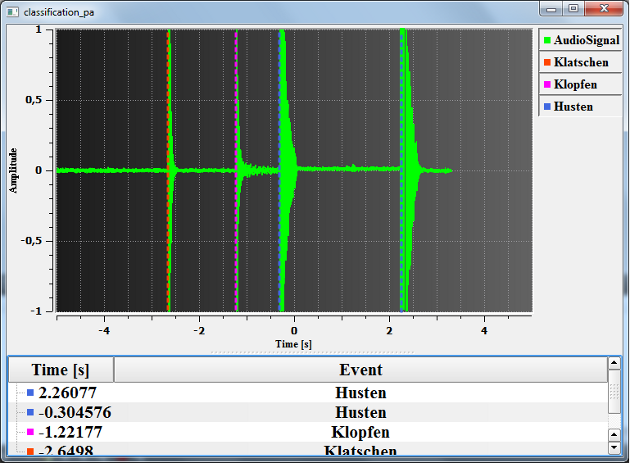The image size is (630, 463).
Task: Sort the table by Event column header
Action: pyautogui.click(x=361, y=370)
